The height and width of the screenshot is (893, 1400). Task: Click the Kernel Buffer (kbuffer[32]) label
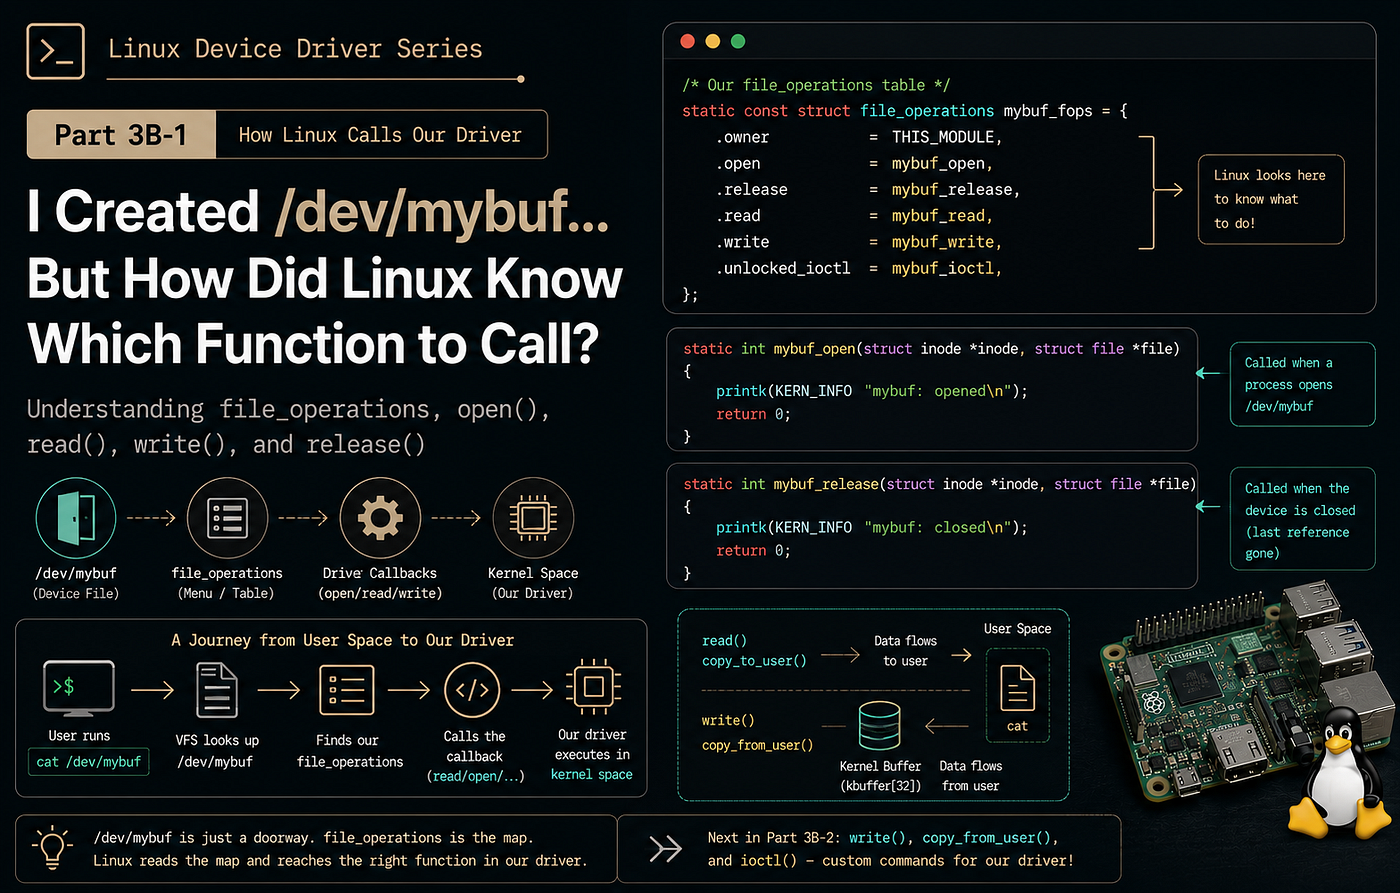[880, 776]
